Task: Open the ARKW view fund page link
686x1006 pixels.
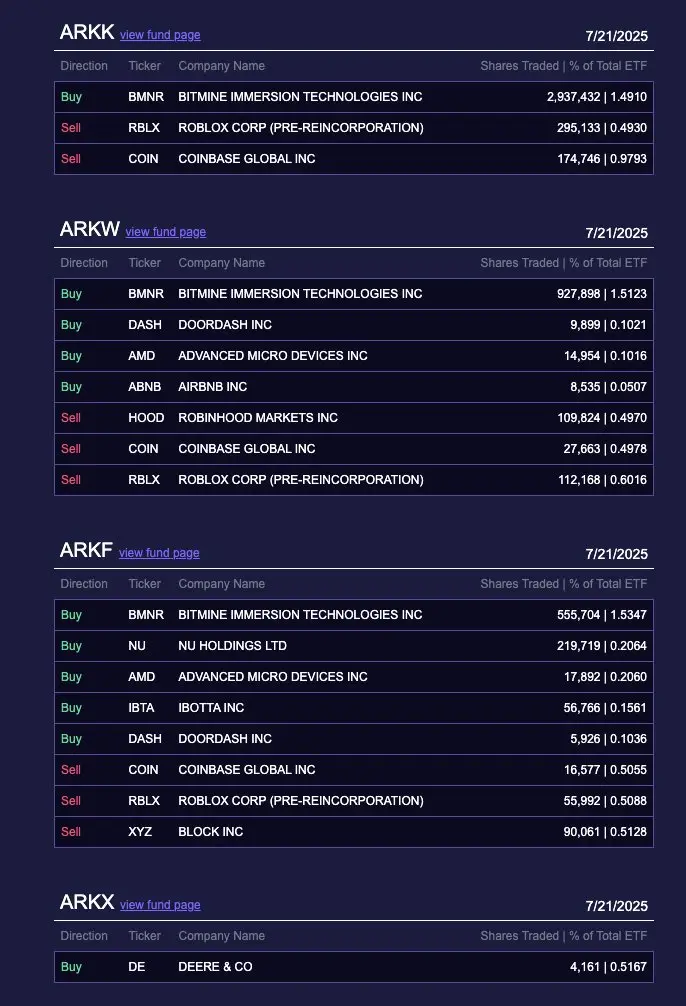Action: pyautogui.click(x=165, y=232)
